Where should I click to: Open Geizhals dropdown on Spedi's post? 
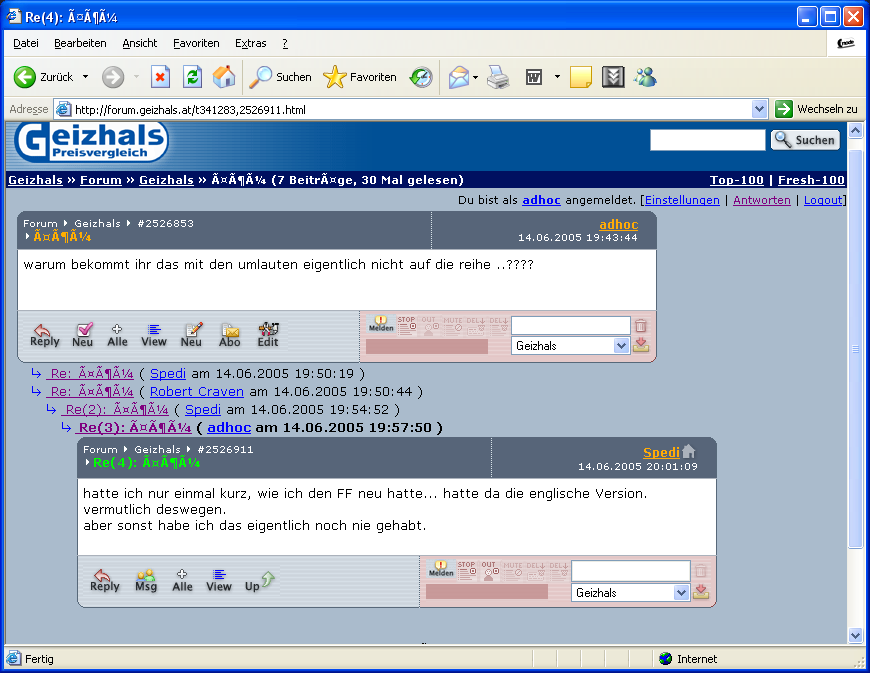[x=630, y=593]
